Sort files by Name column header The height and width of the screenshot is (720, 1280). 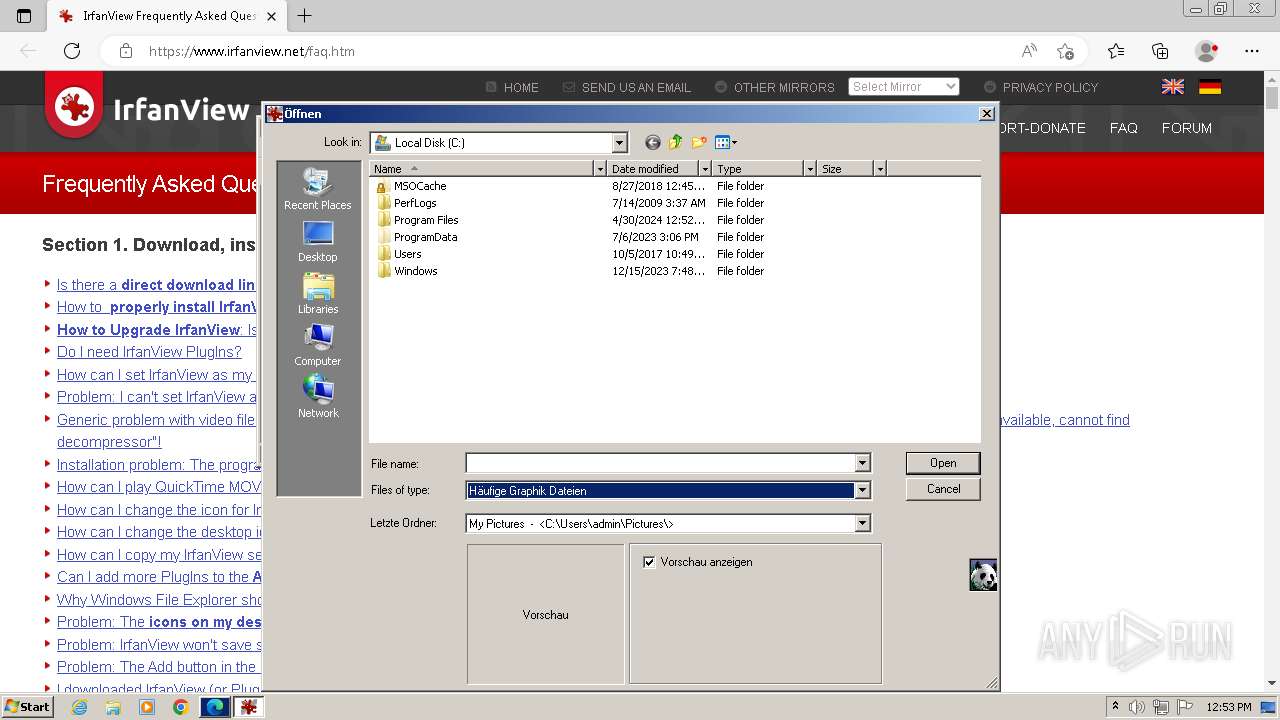coord(482,169)
